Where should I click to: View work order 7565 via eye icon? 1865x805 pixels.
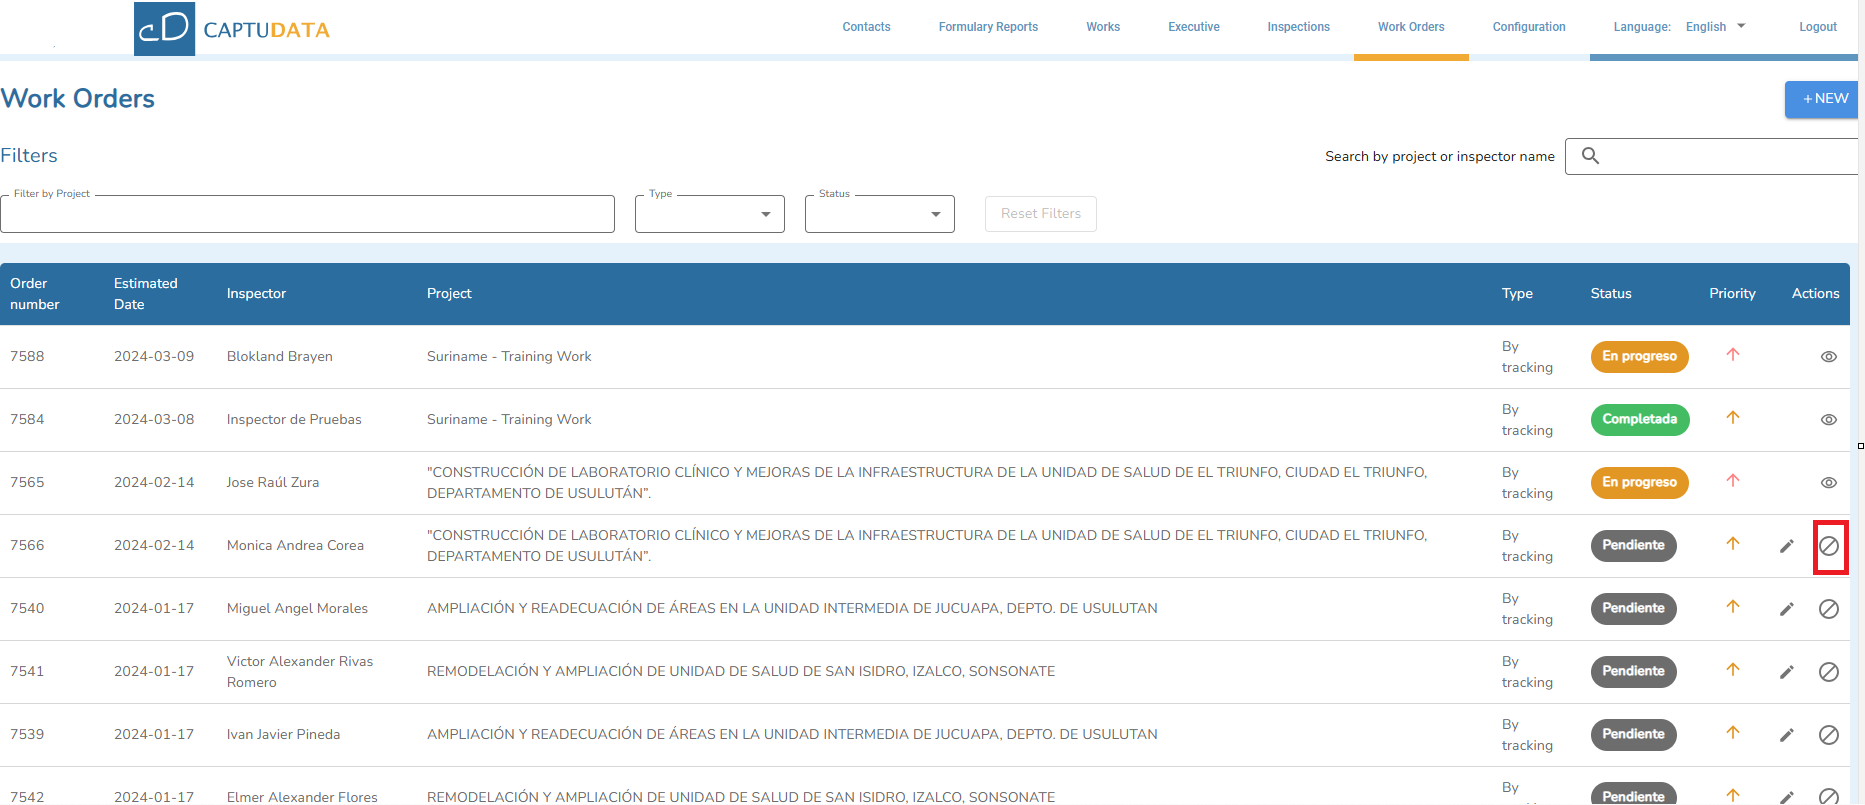coord(1829,483)
